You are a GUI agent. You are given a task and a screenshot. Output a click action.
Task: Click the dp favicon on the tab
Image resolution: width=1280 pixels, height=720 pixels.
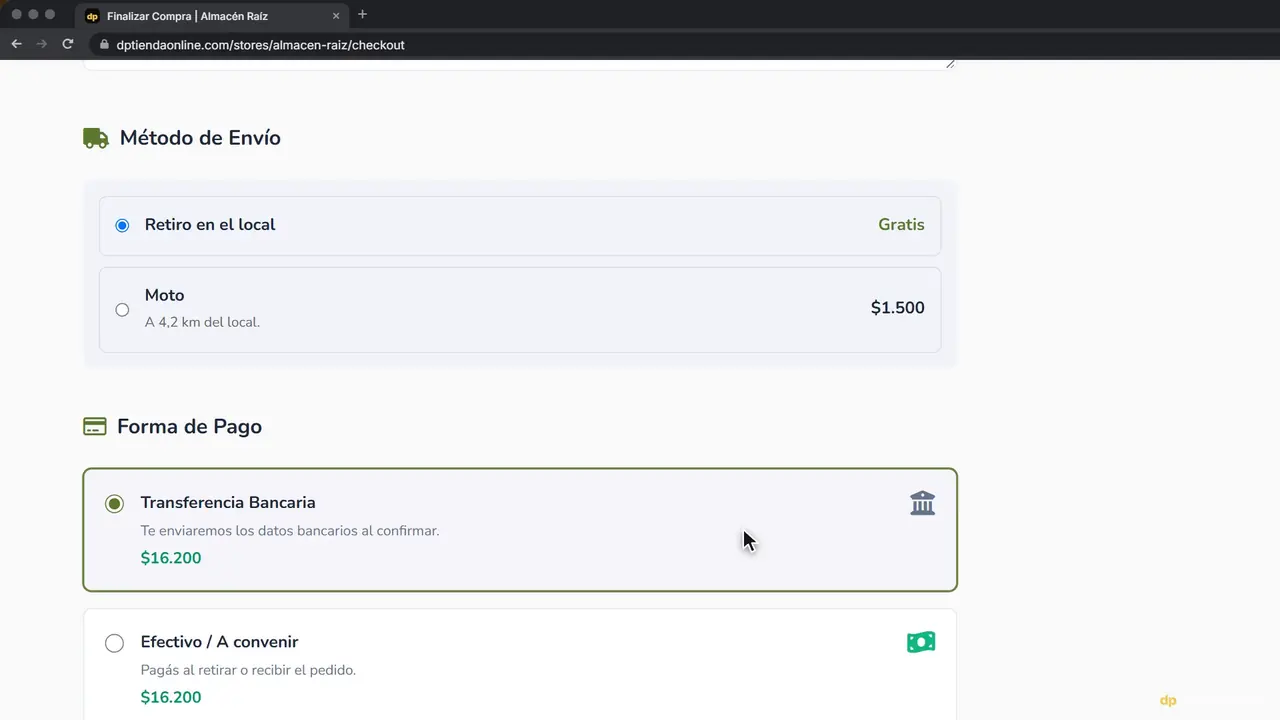tap(92, 16)
